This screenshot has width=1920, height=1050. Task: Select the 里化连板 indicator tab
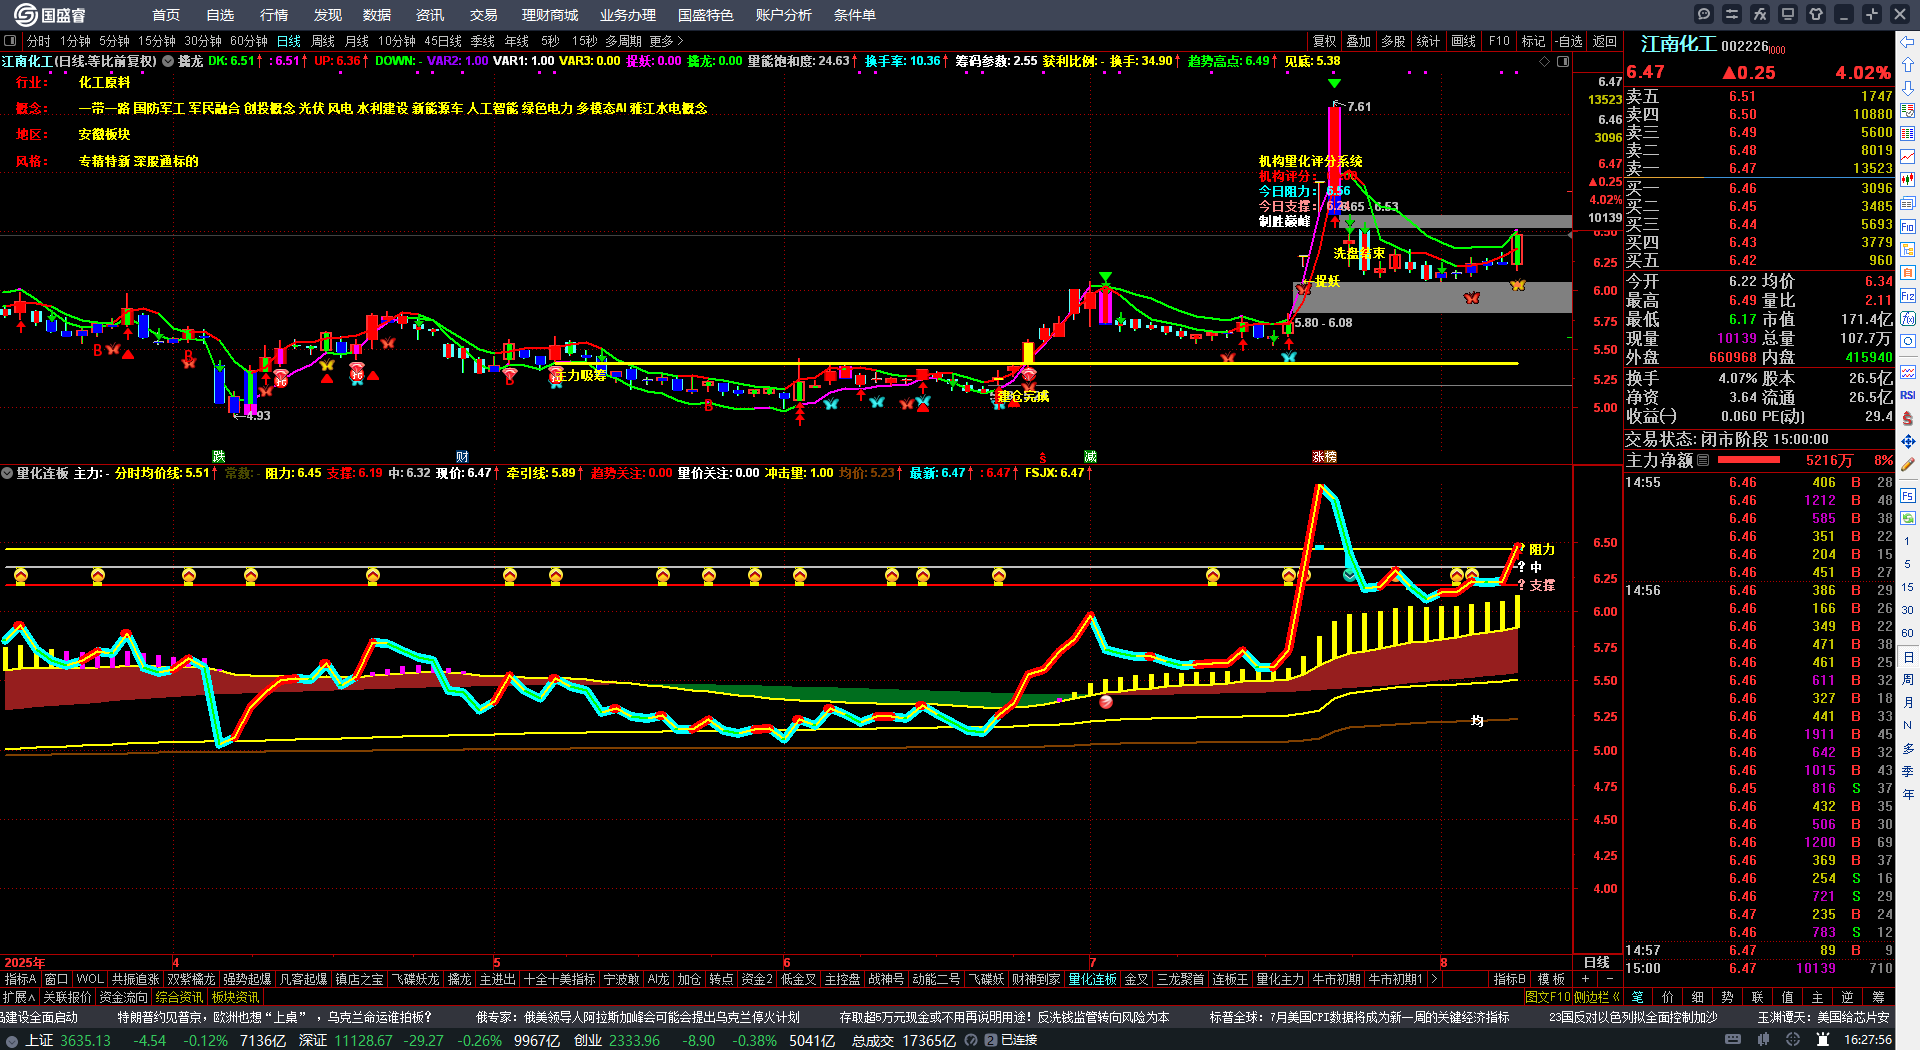click(1092, 979)
